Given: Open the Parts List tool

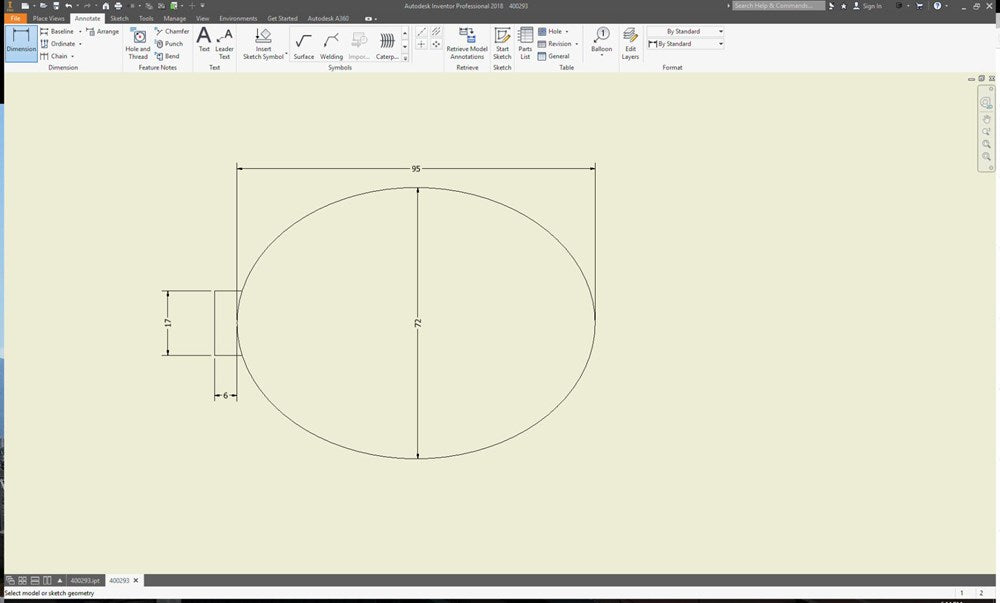Looking at the screenshot, I should point(525,43).
